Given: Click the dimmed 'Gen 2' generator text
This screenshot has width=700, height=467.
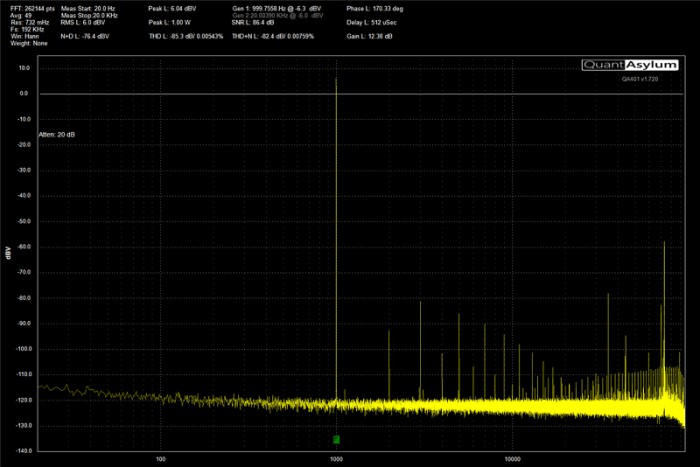Looking at the screenshot, I should pos(278,16).
